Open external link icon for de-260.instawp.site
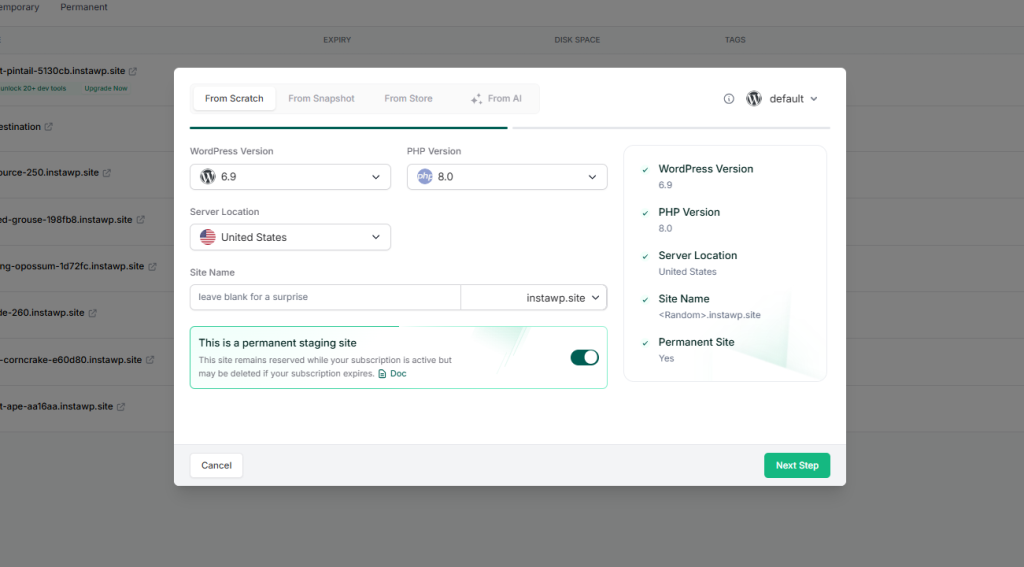The image size is (1024, 567). (92, 313)
